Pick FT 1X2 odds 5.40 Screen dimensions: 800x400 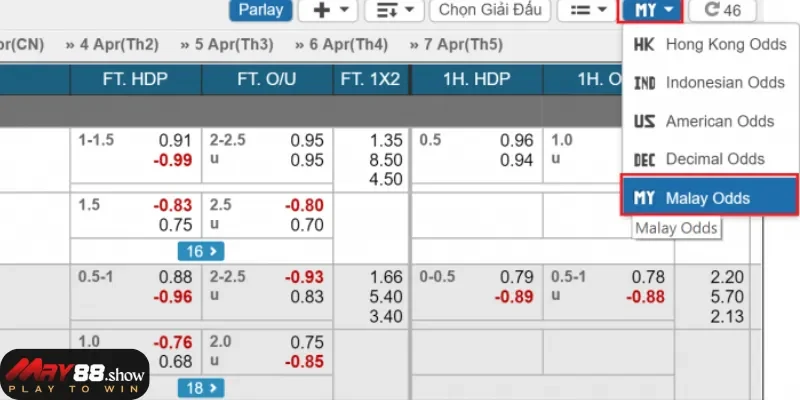pyautogui.click(x=386, y=296)
